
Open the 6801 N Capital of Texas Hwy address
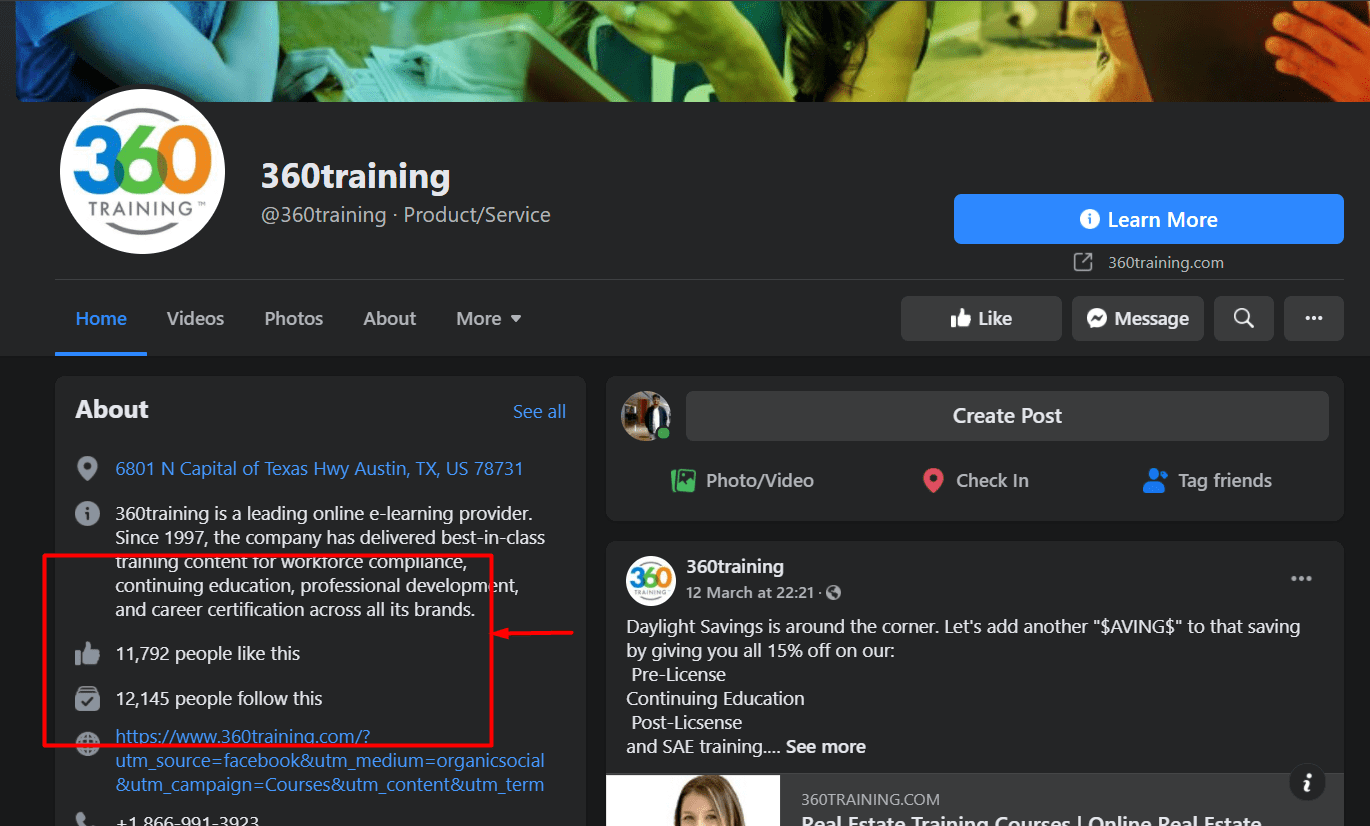tap(319, 468)
